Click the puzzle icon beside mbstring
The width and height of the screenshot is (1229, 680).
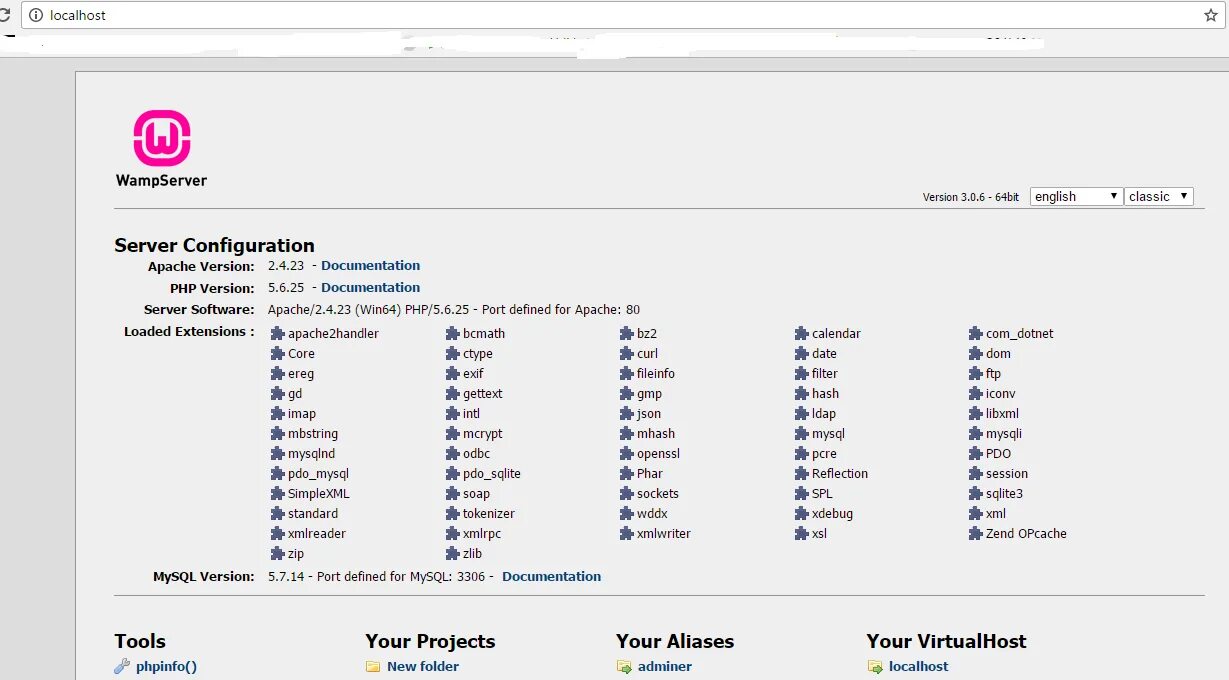tap(278, 433)
